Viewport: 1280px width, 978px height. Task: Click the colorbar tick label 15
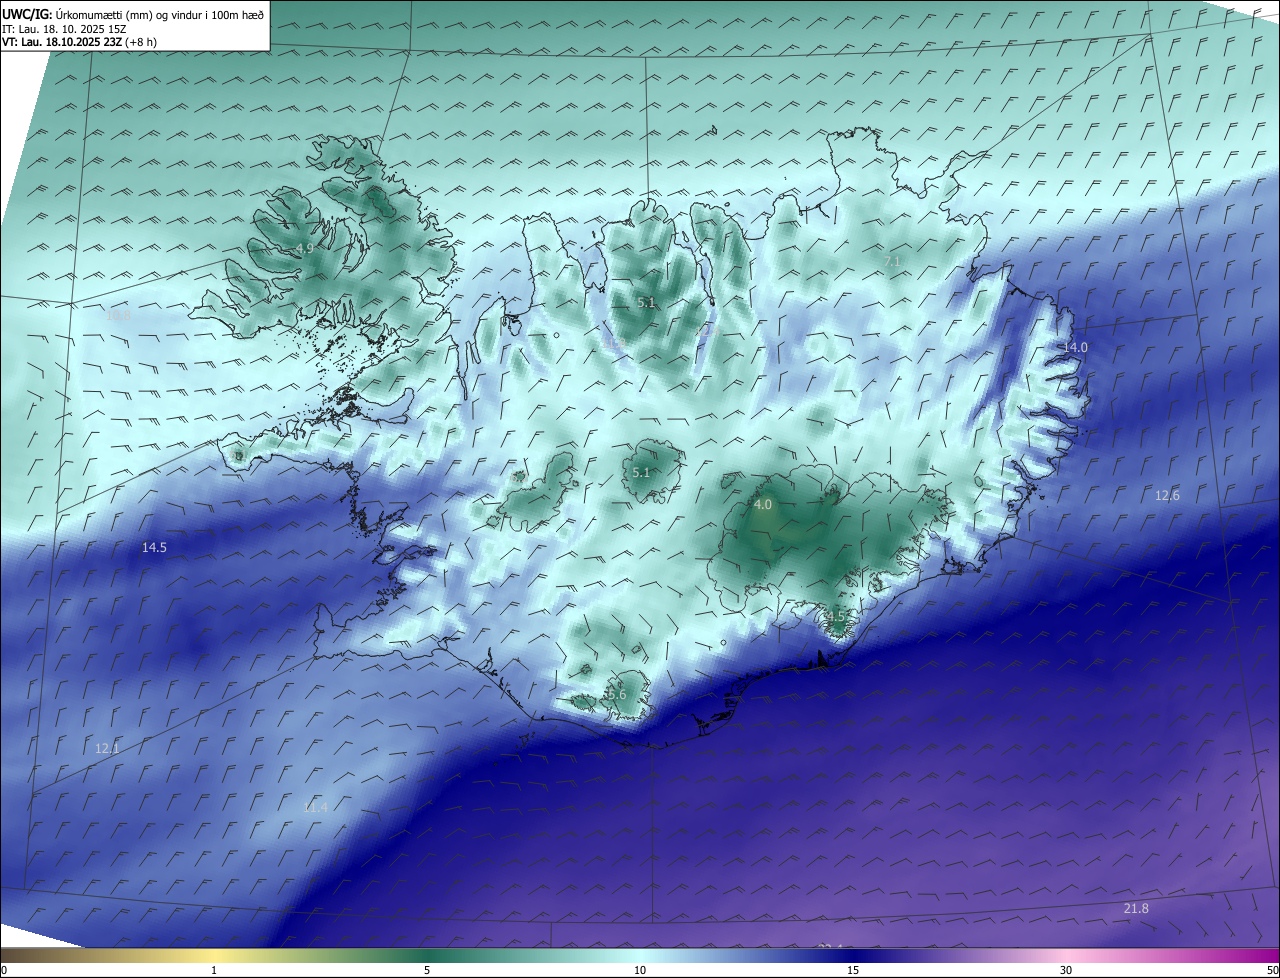coord(853,971)
